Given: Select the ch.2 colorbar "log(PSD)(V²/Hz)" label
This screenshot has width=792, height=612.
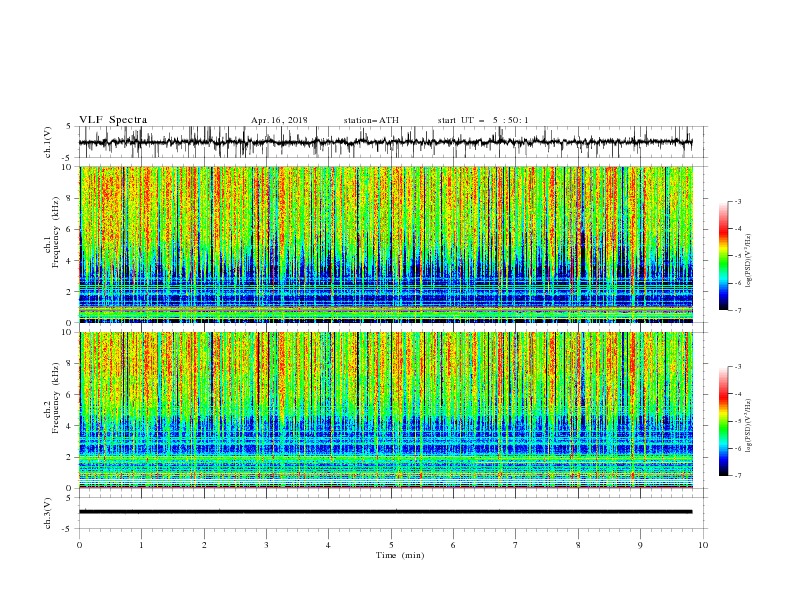Looking at the screenshot, I should [749, 426].
